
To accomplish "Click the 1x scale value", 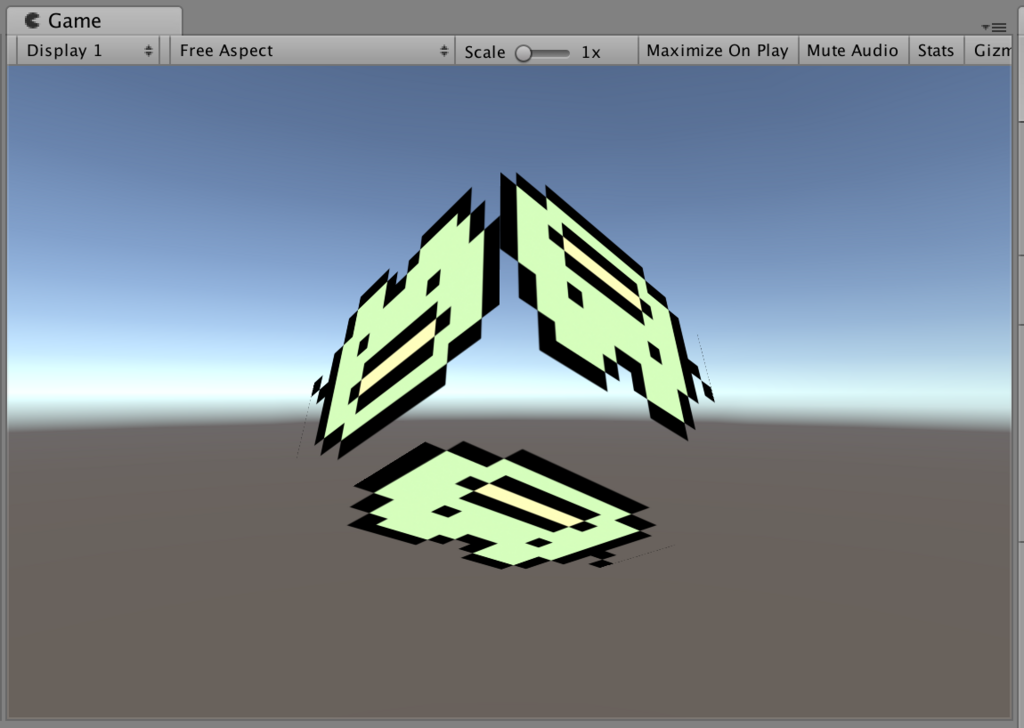I will click(591, 52).
